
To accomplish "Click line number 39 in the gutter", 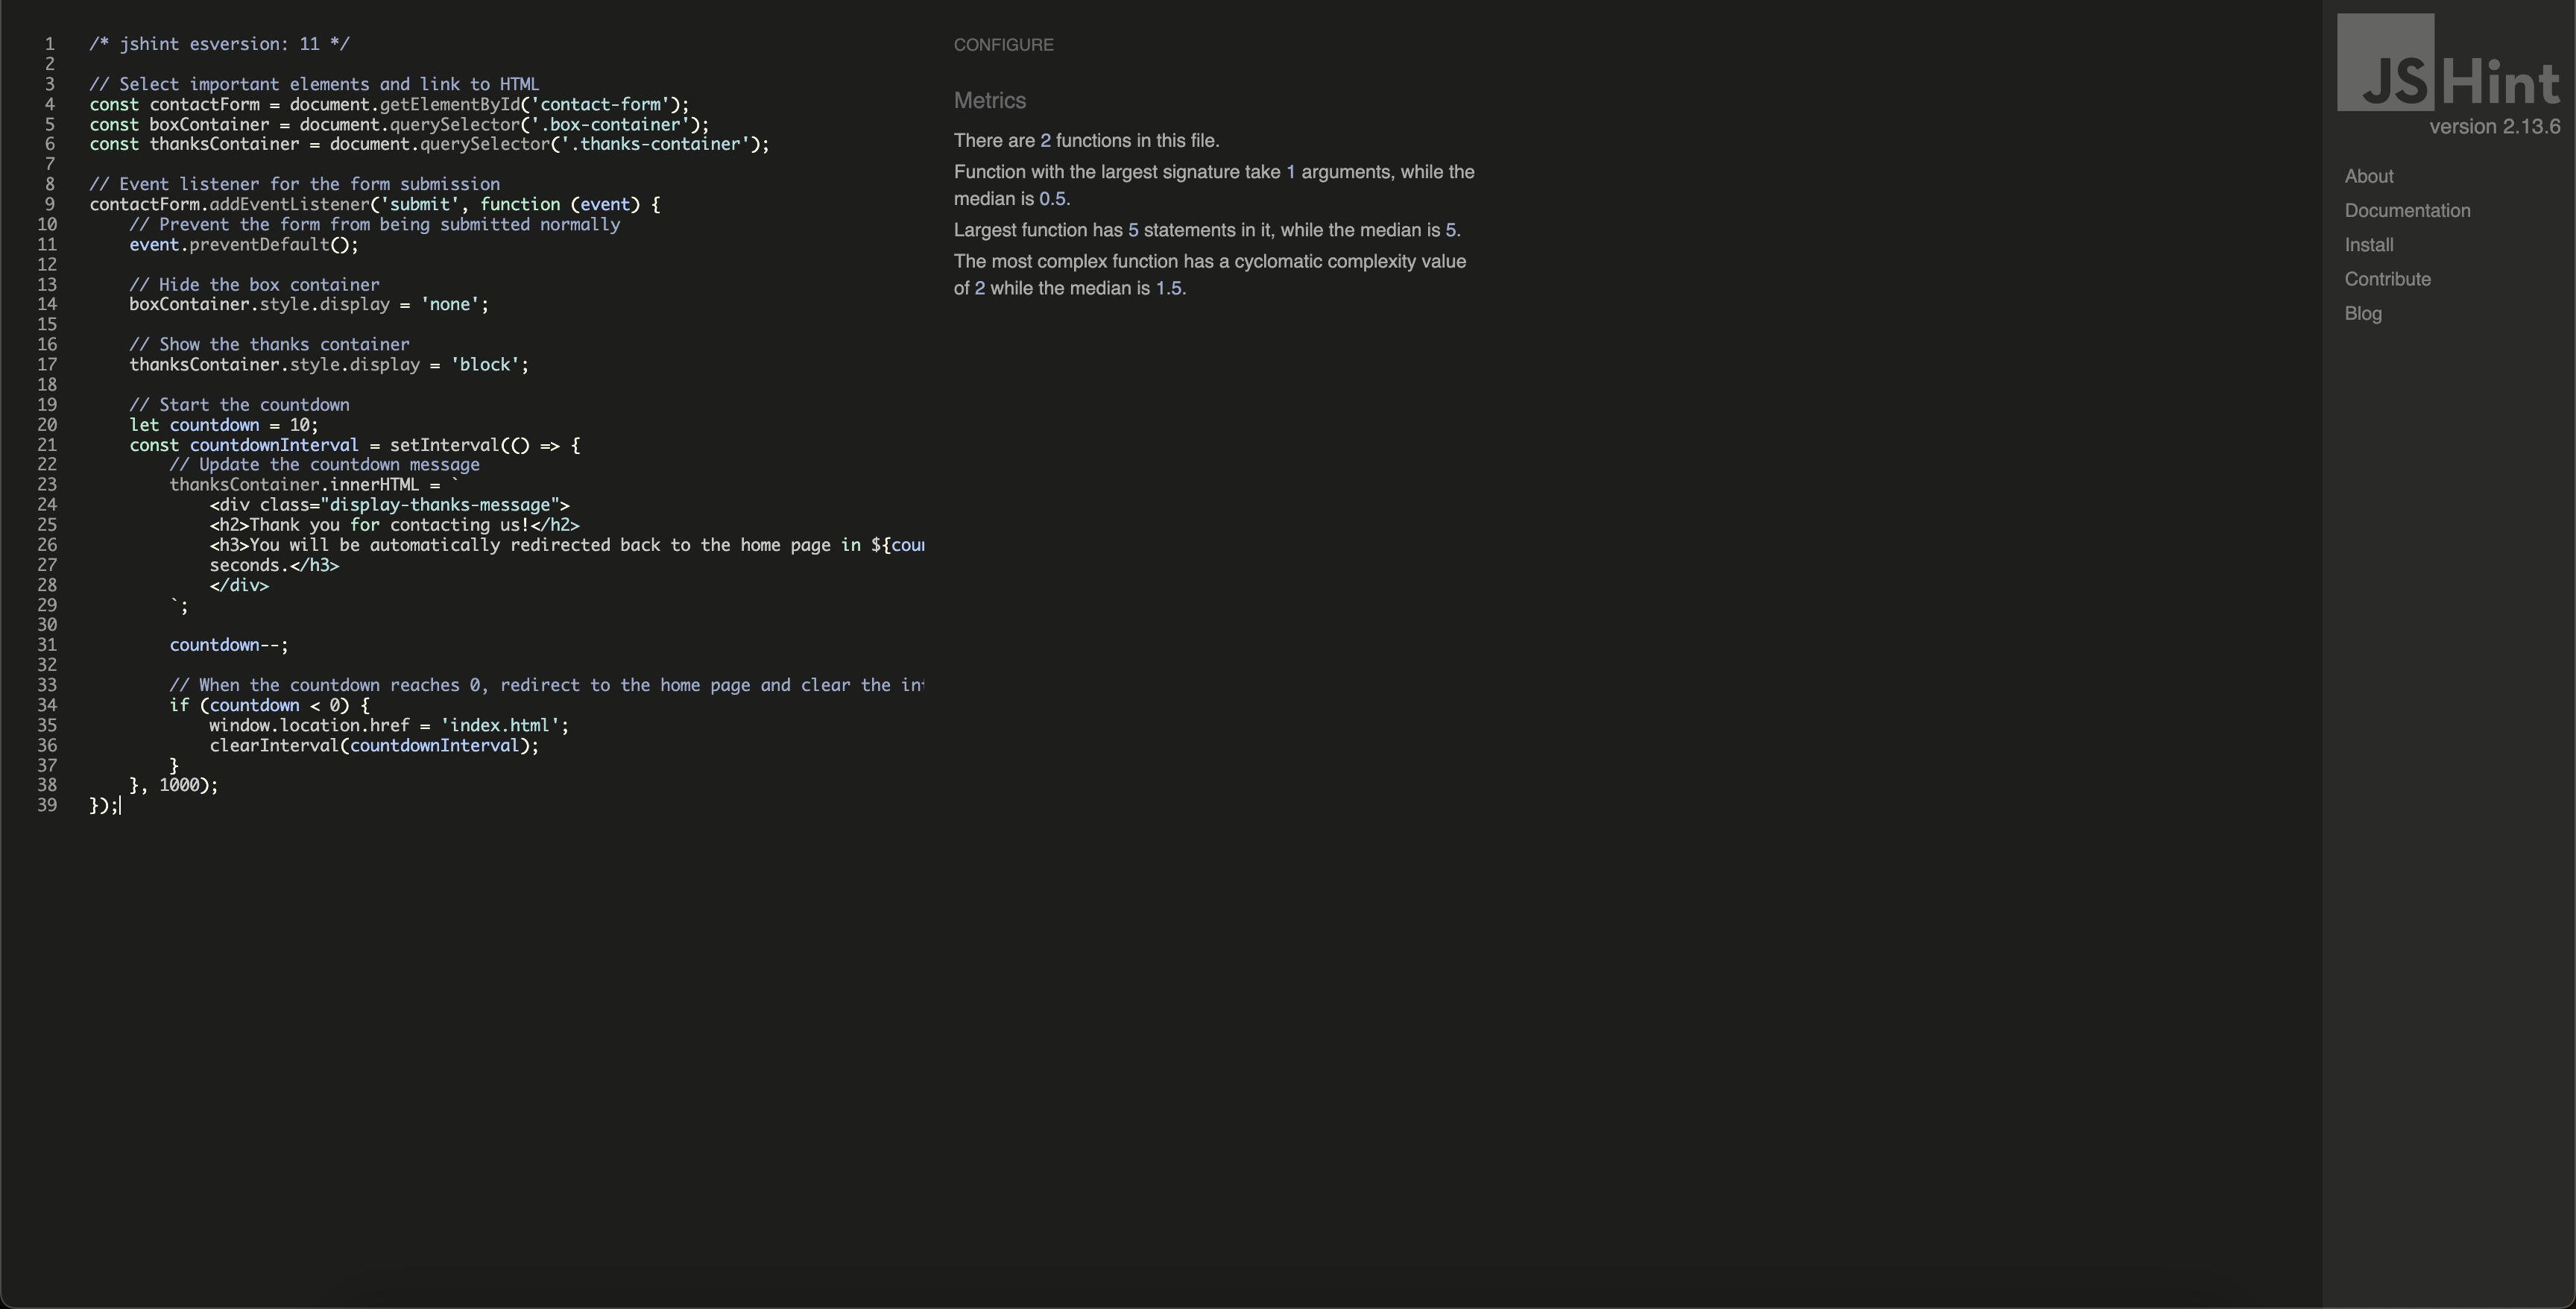I will pyautogui.click(x=47, y=805).
